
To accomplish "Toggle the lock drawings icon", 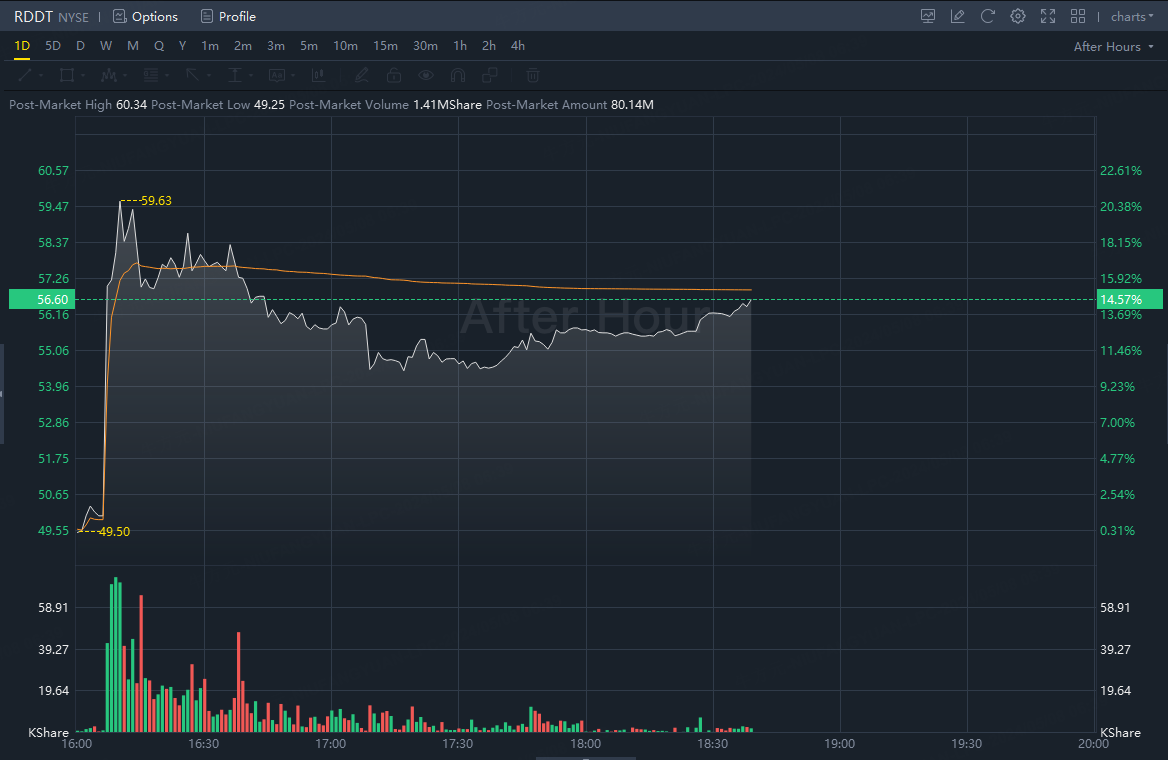I will pyautogui.click(x=394, y=75).
